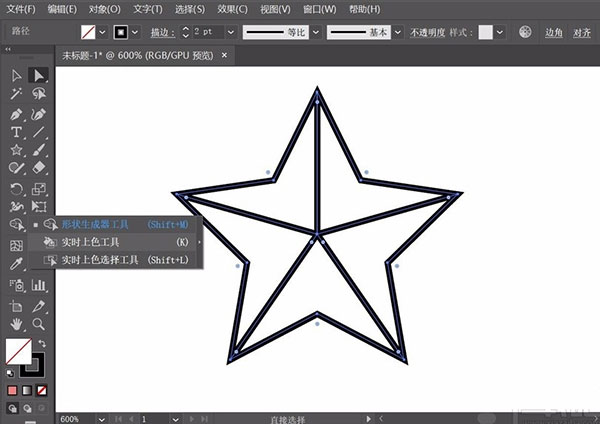Expand the 基本 brush definition dropdown
Image resolution: width=600 pixels, height=424 pixels.
(397, 32)
